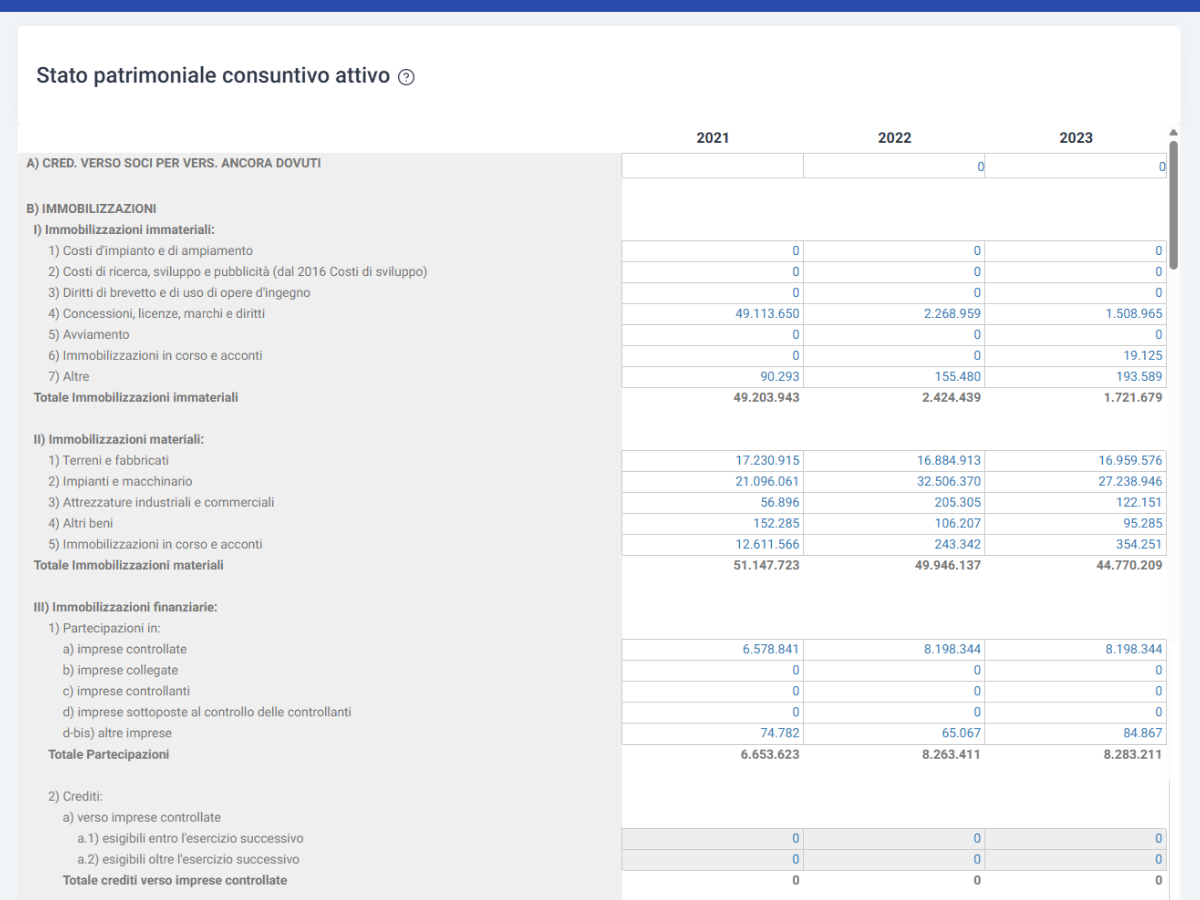
Task: Click value 106.207 for Altri beni 2022
Action: [x=958, y=524]
